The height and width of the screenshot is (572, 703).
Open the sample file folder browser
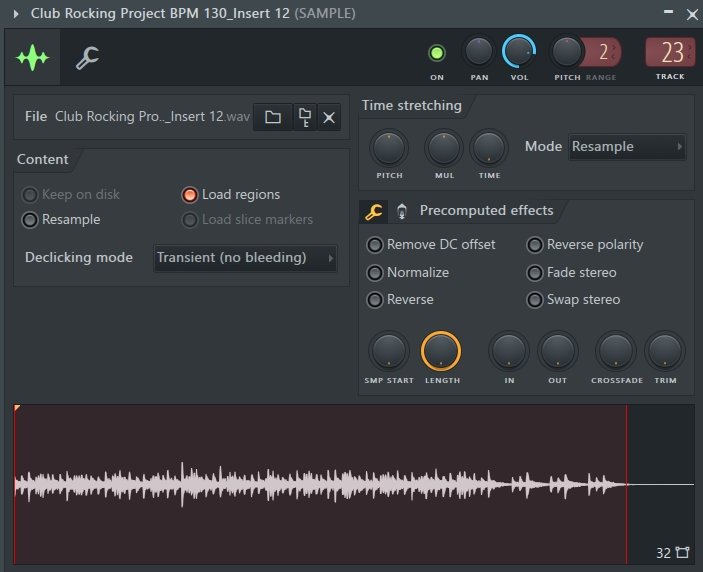pyautogui.click(x=273, y=117)
